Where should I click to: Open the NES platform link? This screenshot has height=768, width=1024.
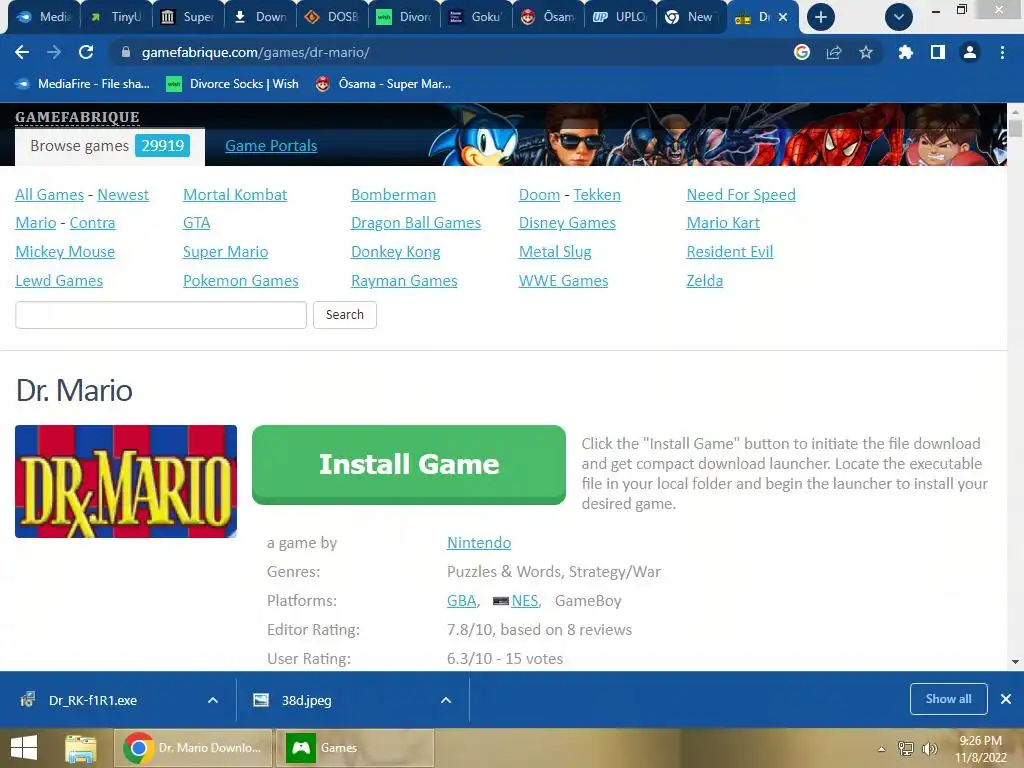pyautogui.click(x=524, y=600)
